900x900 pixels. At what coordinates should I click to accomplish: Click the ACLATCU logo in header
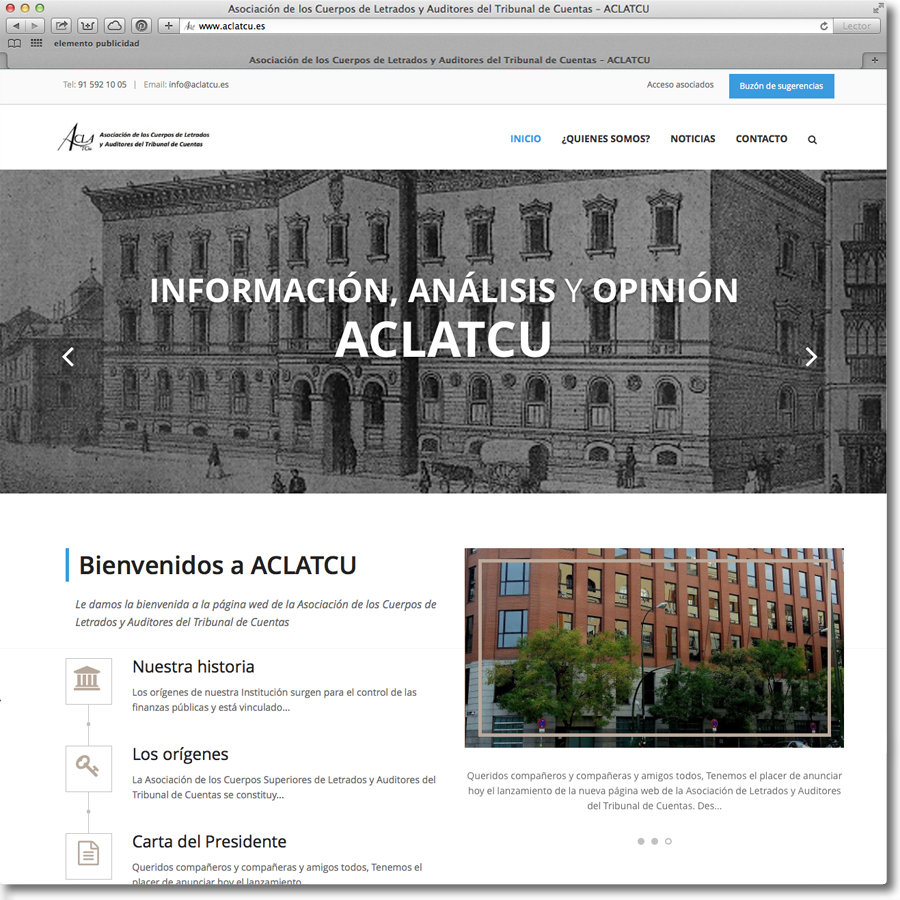click(133, 138)
